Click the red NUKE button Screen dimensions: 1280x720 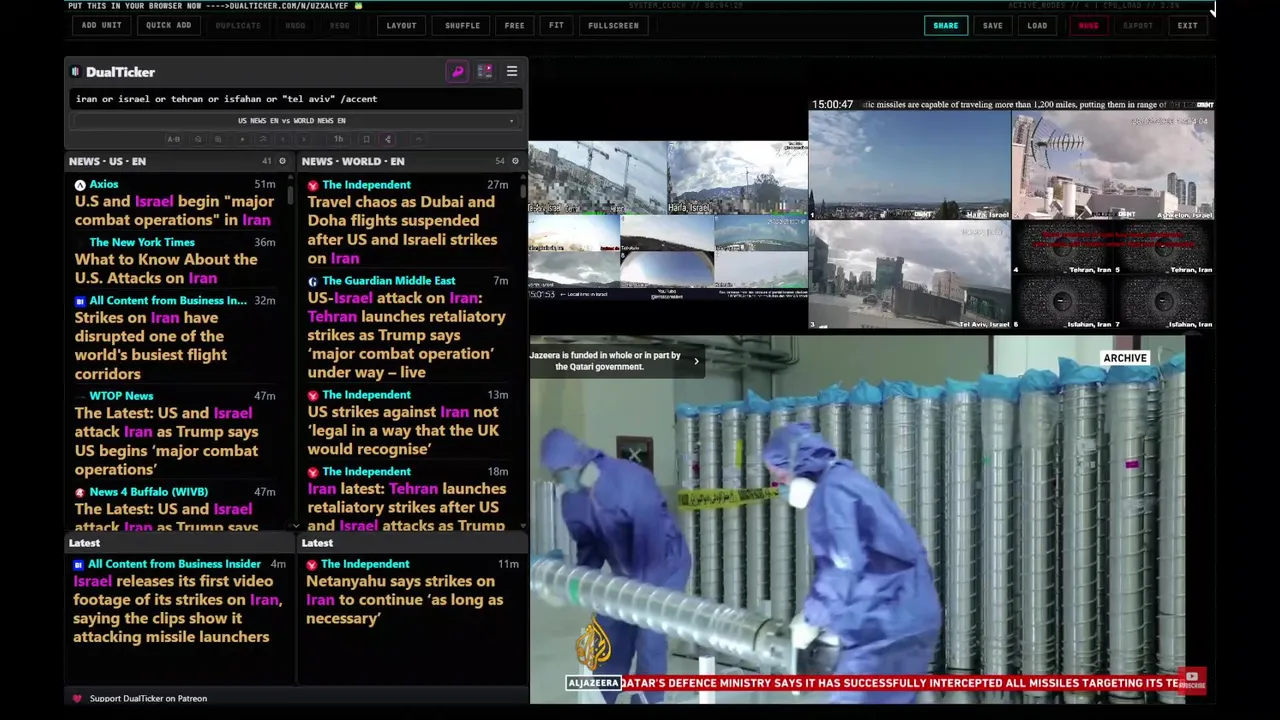point(1088,25)
